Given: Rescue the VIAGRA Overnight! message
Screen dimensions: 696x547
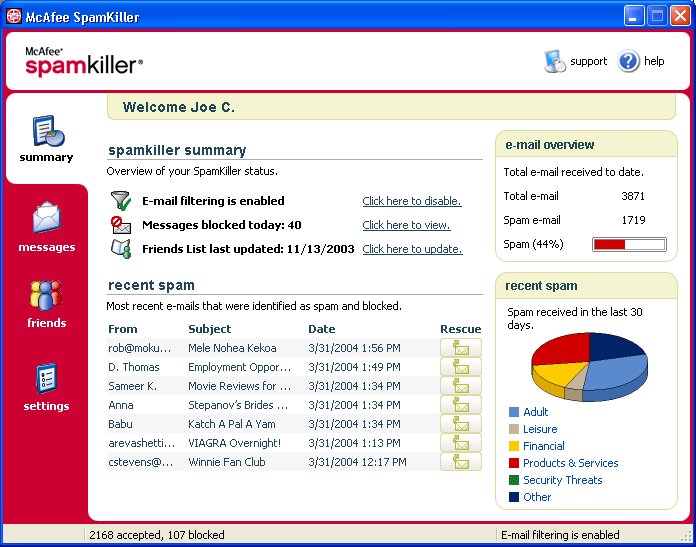Looking at the screenshot, I should coord(461,443).
